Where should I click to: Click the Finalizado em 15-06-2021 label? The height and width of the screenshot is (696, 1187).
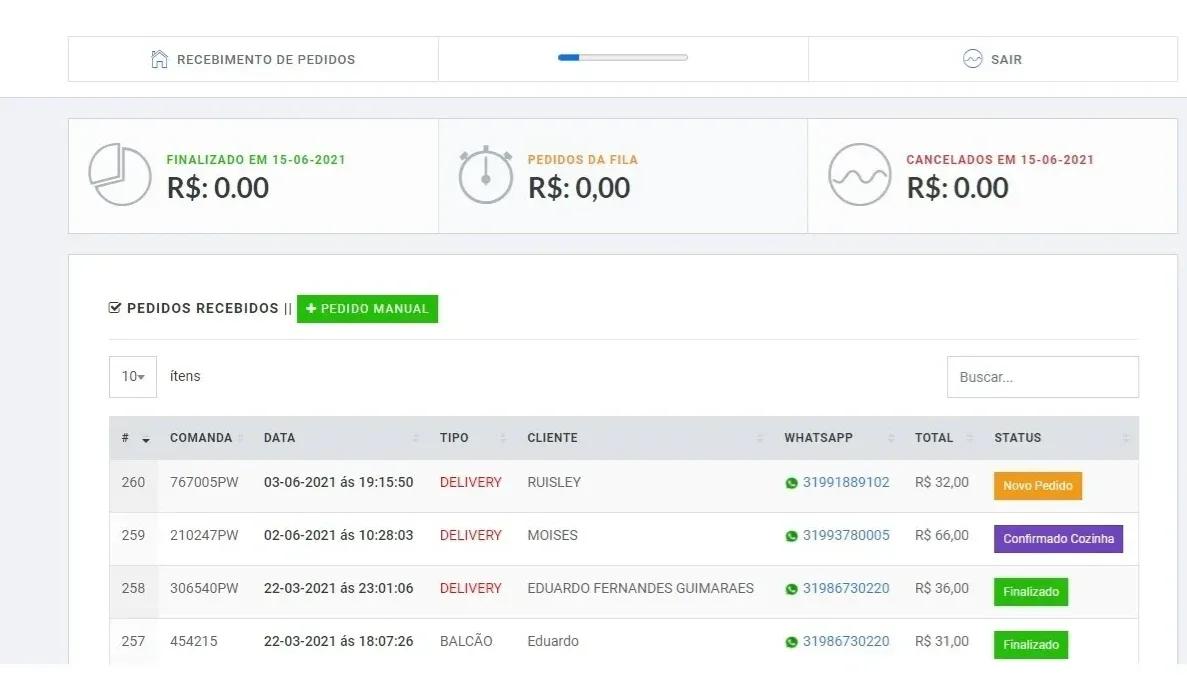[256, 160]
